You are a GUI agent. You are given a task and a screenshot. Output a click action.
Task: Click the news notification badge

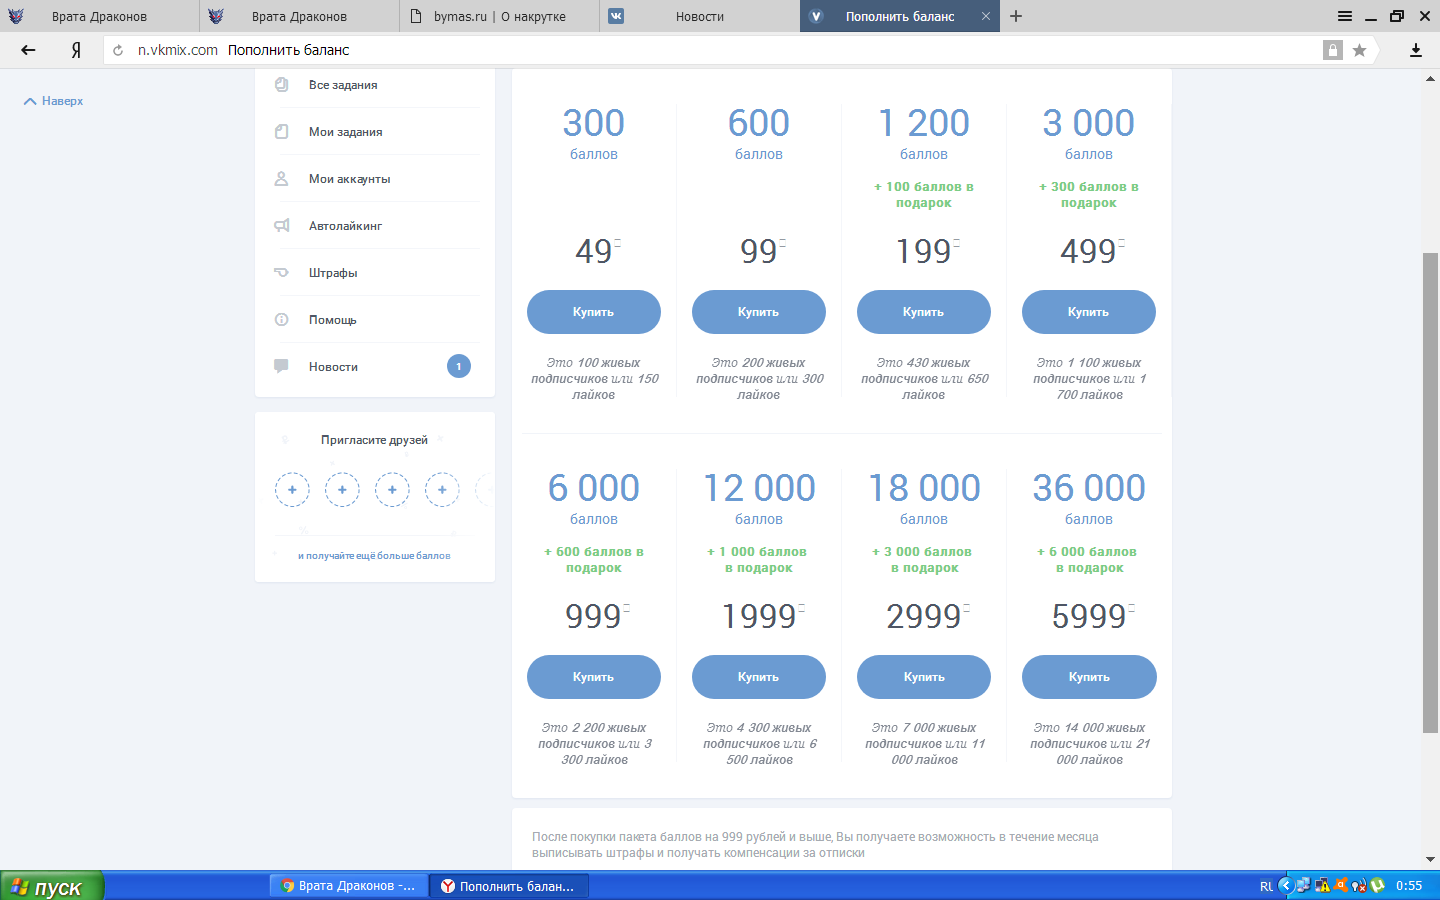458,367
